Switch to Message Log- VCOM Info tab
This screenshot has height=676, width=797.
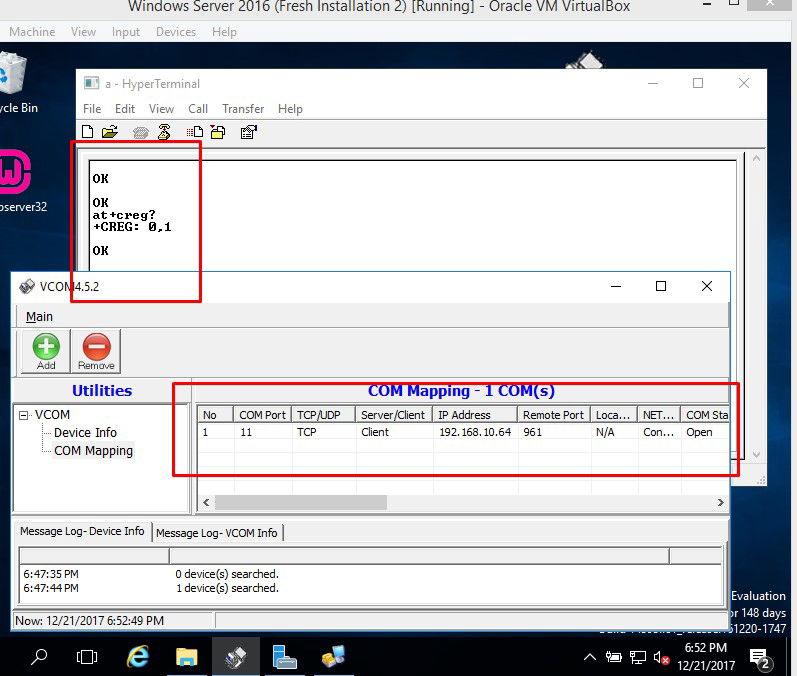[x=217, y=533]
